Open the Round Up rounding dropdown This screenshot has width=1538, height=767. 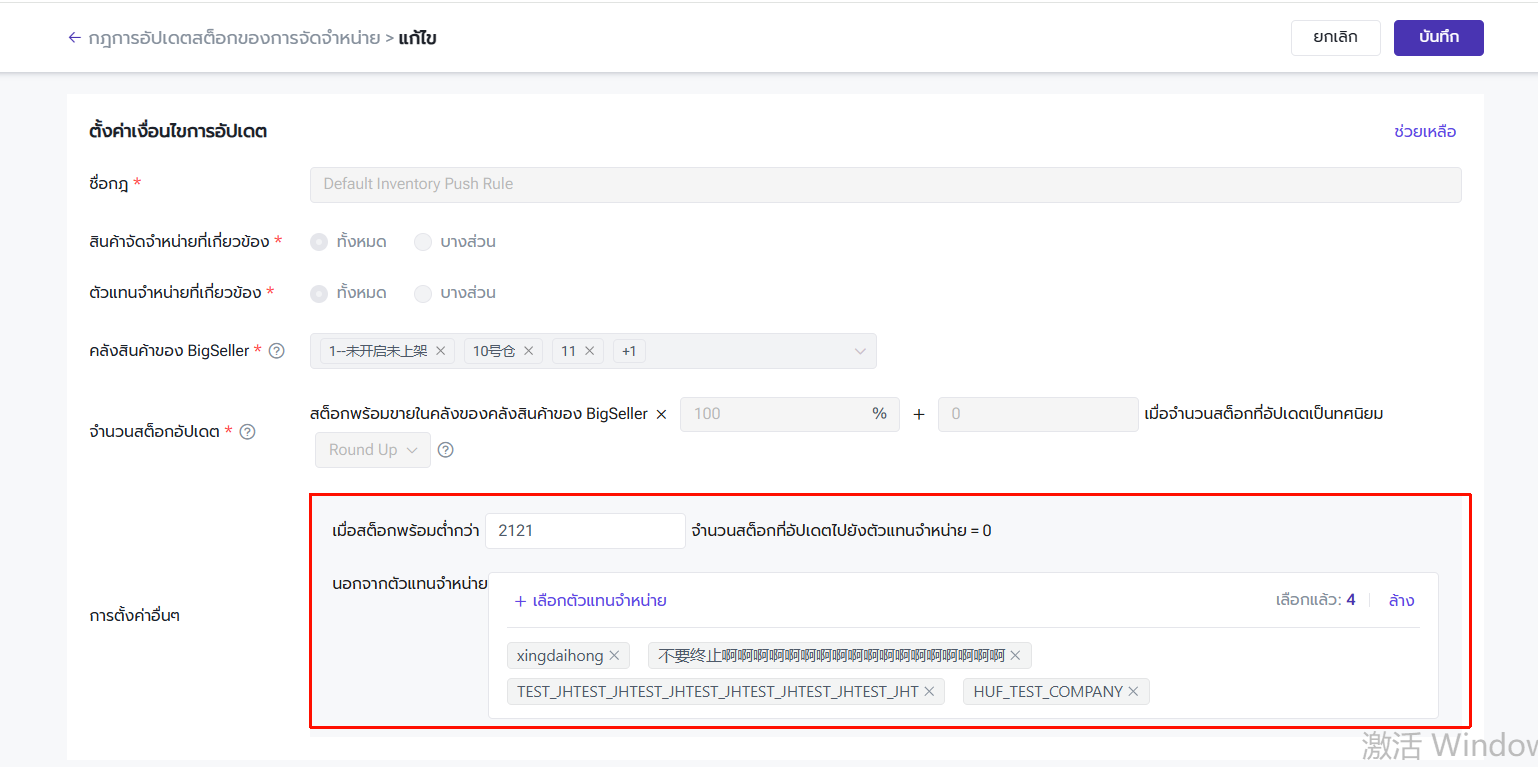[x=373, y=450]
